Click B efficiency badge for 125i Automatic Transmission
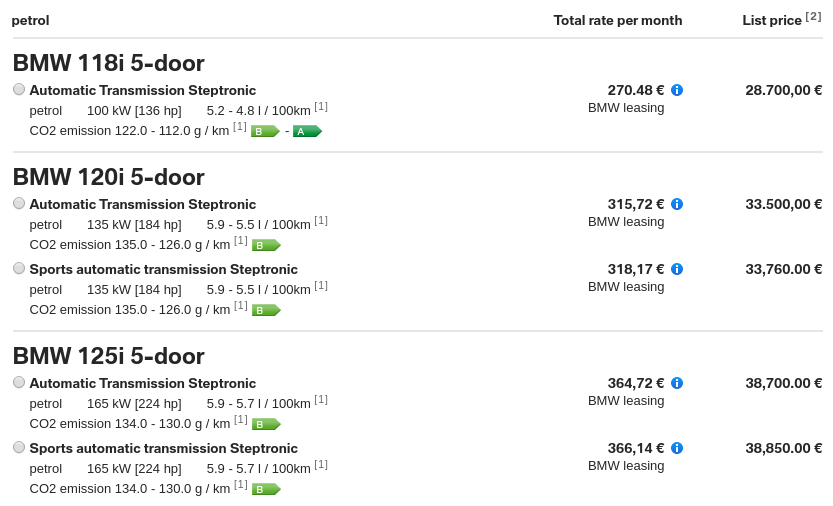Viewport: 833px width, 506px height. click(x=266, y=424)
